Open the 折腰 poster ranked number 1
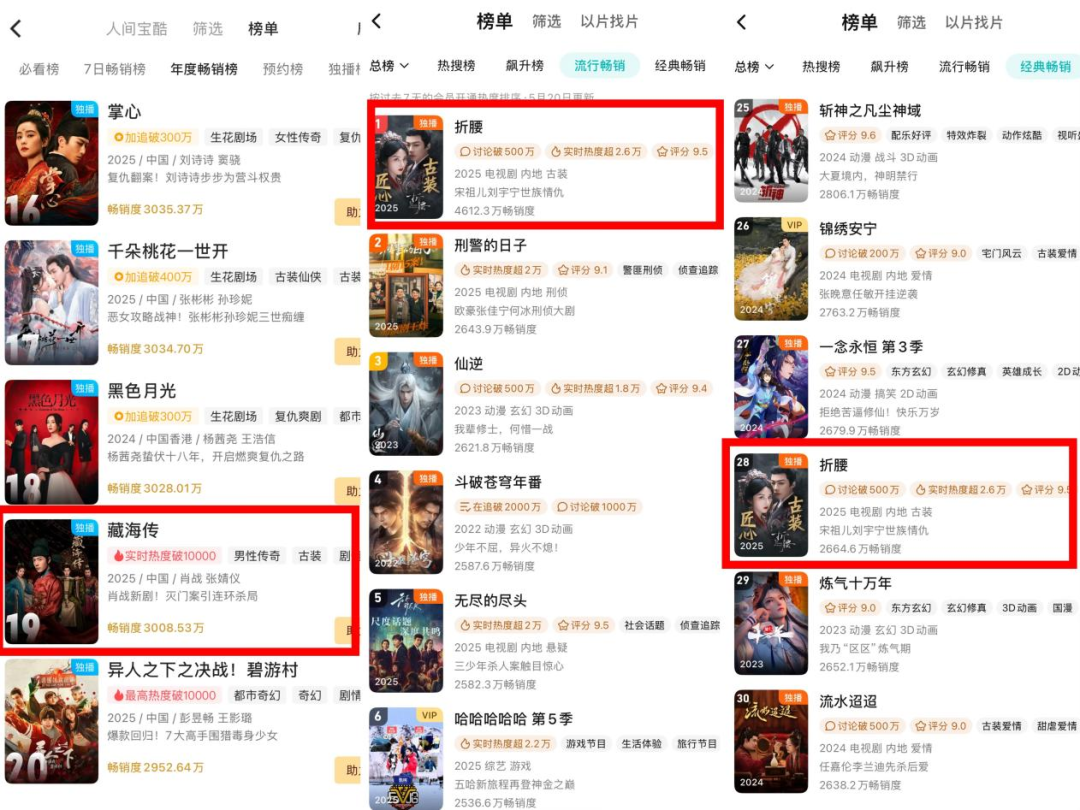The image size is (1080, 810). pyautogui.click(x=406, y=167)
